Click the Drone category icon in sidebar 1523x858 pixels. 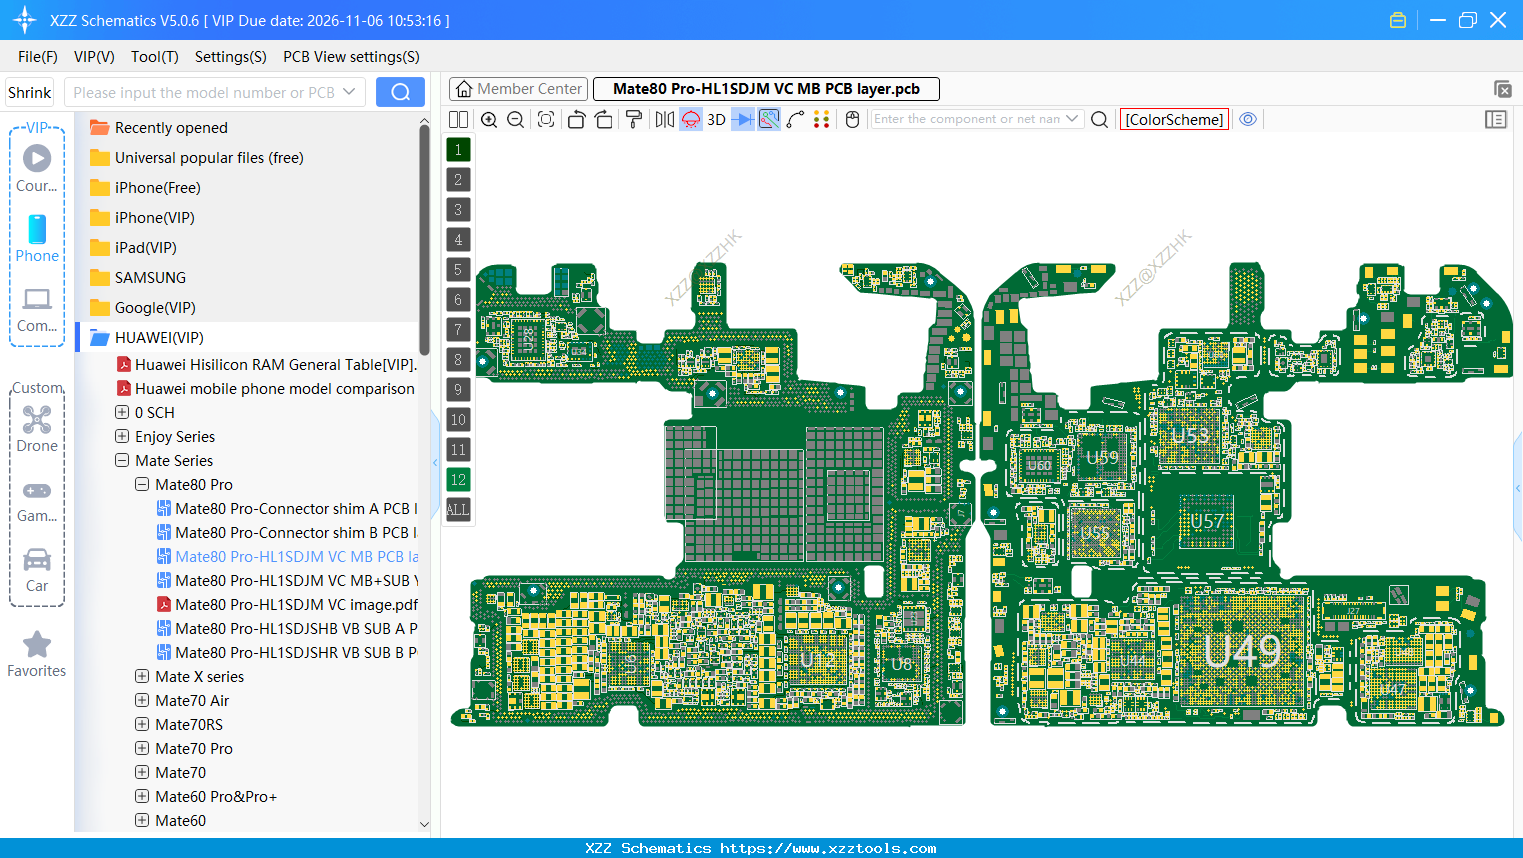(x=36, y=420)
